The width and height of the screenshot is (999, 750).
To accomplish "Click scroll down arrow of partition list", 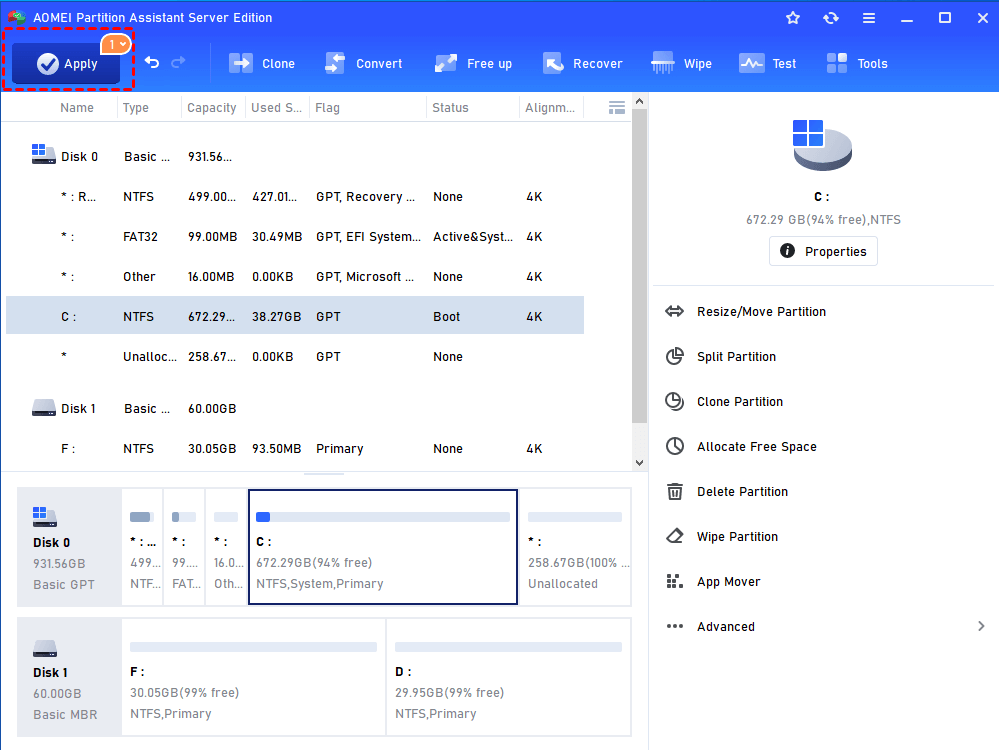I will coord(640,463).
